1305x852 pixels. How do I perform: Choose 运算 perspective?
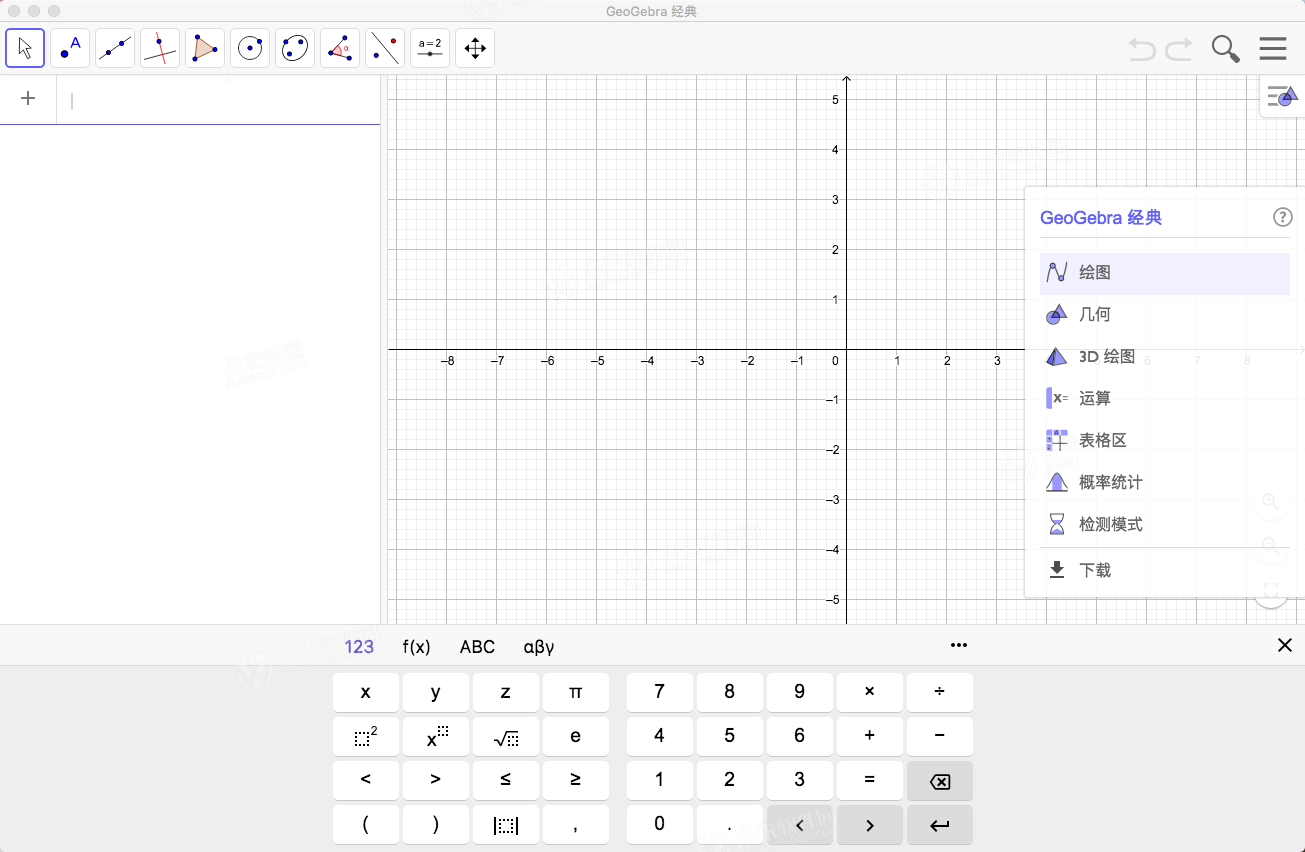(1165, 399)
